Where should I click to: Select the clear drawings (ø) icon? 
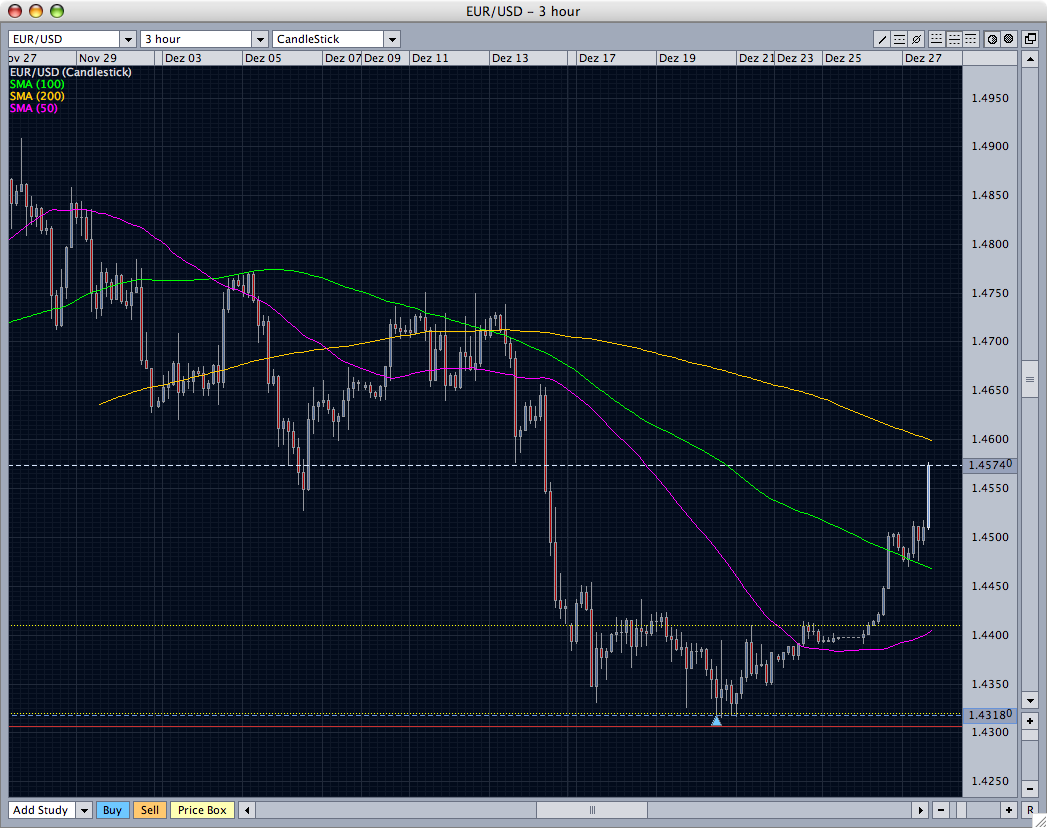pos(916,38)
